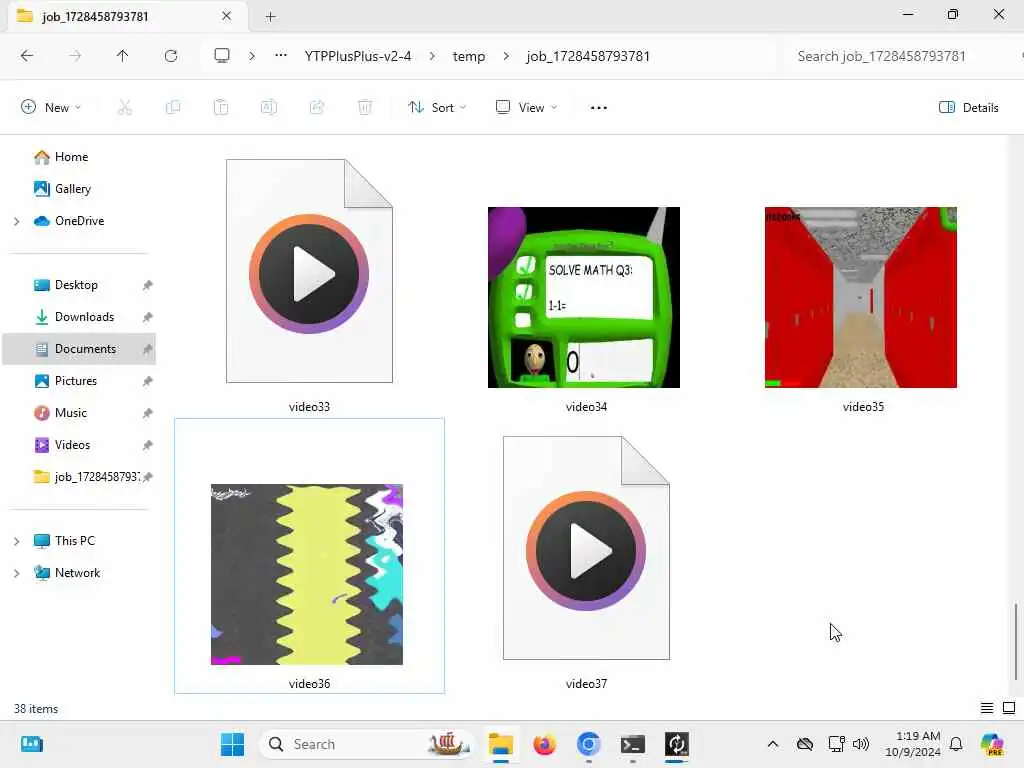
Task: Expand the This PC tree node
Action: (x=17, y=541)
